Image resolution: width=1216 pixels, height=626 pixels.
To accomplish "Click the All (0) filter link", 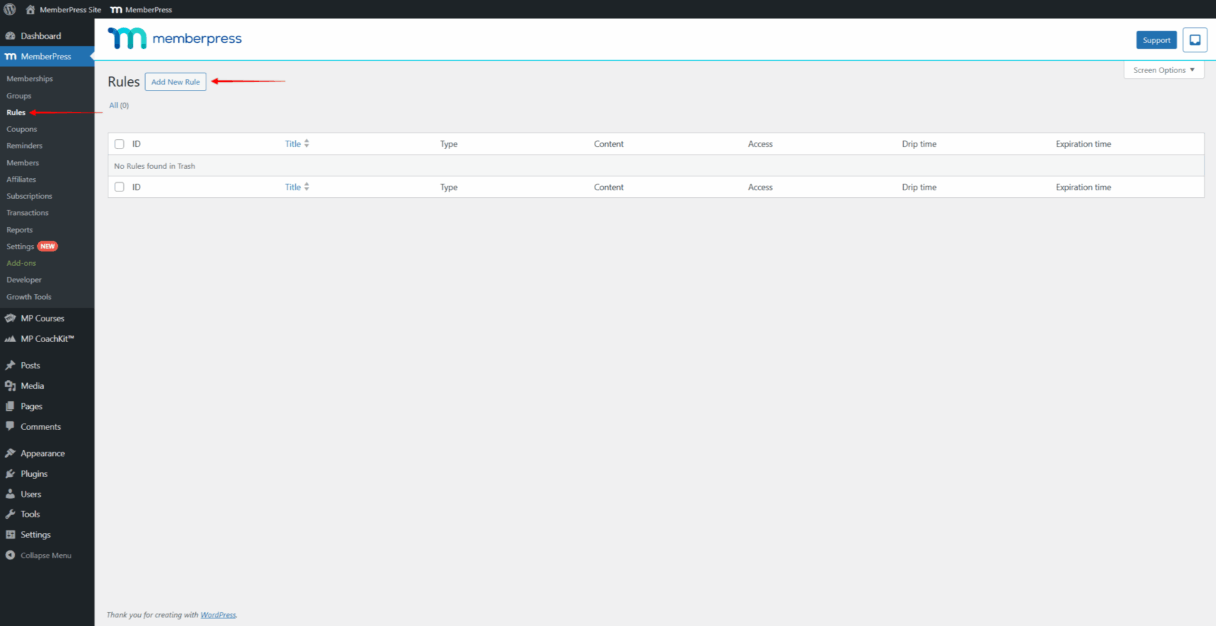I will pyautogui.click(x=119, y=105).
